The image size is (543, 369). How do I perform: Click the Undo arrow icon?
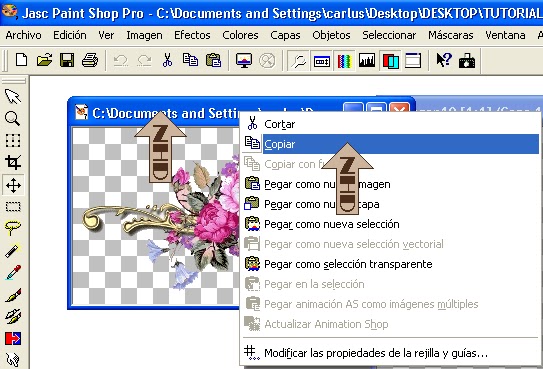pos(121,61)
